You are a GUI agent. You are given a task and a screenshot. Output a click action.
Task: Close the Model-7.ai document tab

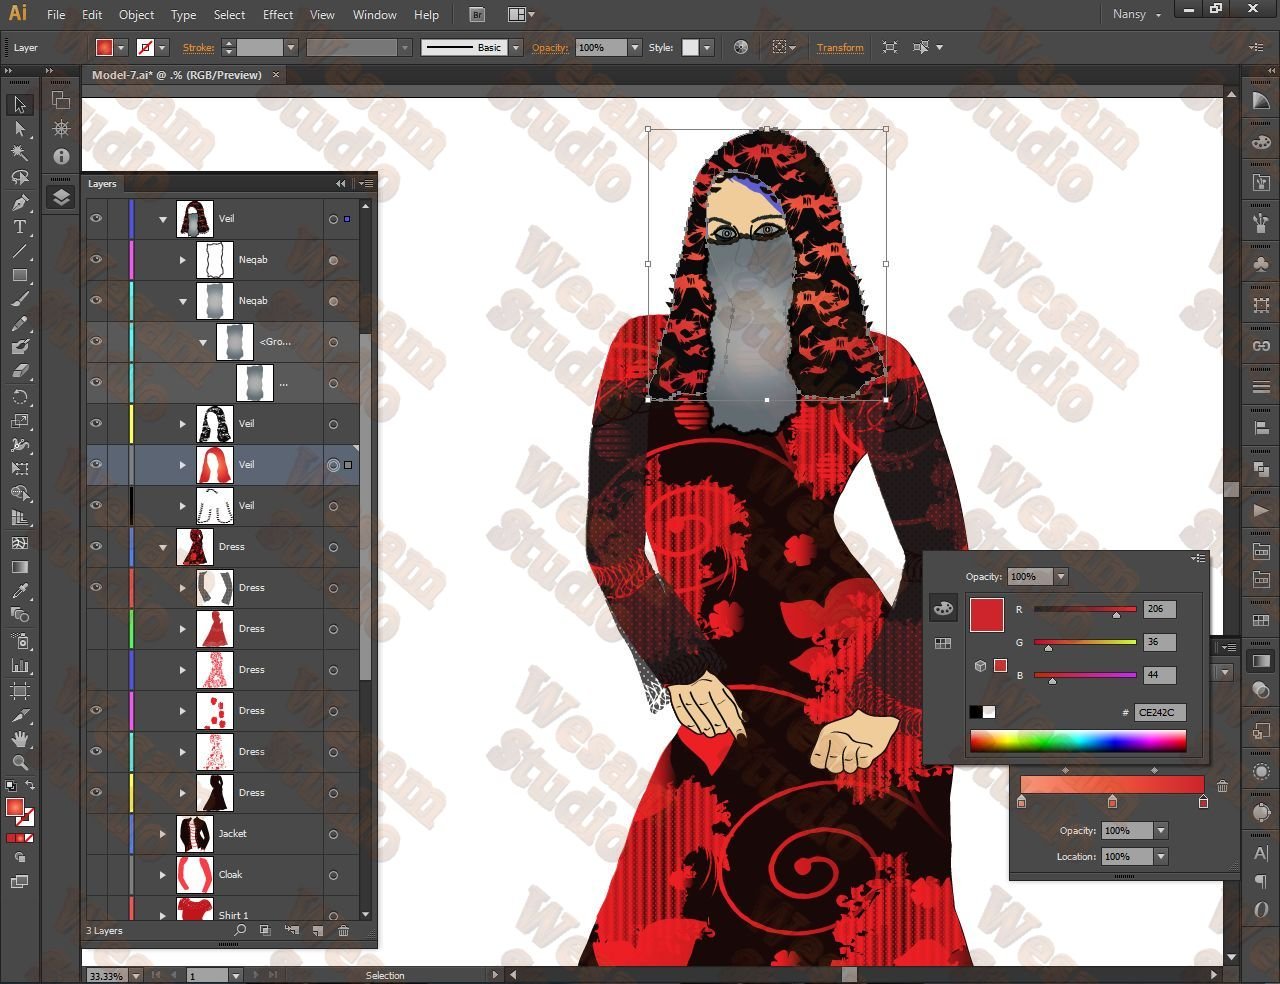click(276, 75)
